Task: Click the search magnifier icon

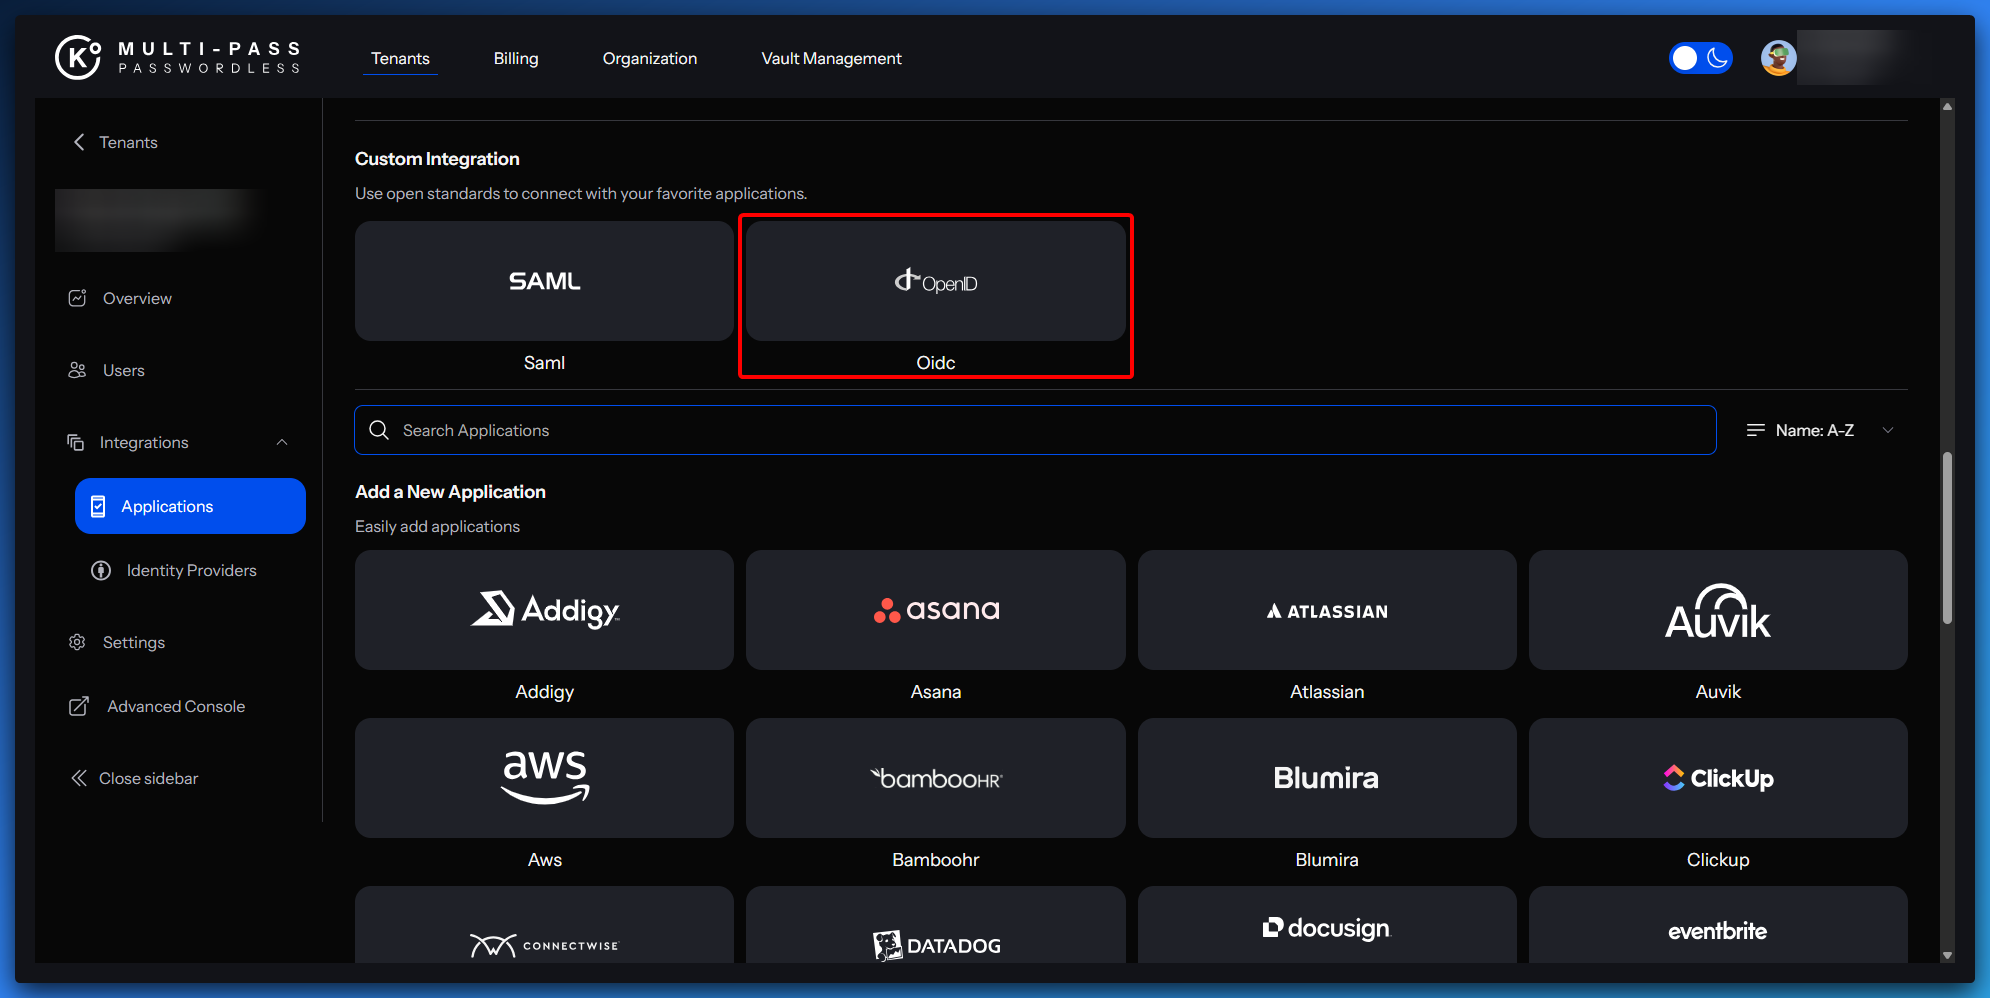Action: click(x=379, y=430)
